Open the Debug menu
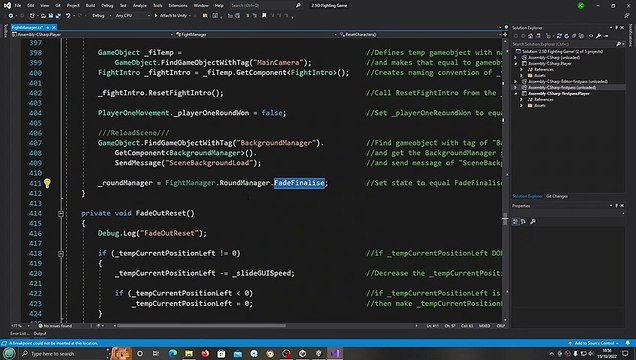The height and width of the screenshot is (360, 636). (x=107, y=6)
